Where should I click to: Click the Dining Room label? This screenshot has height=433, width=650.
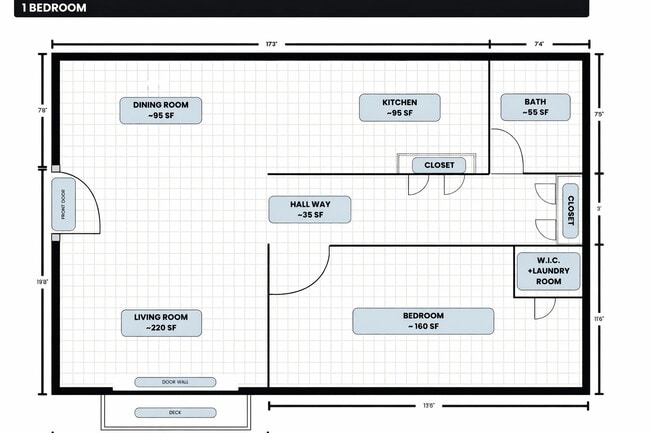pos(161,110)
